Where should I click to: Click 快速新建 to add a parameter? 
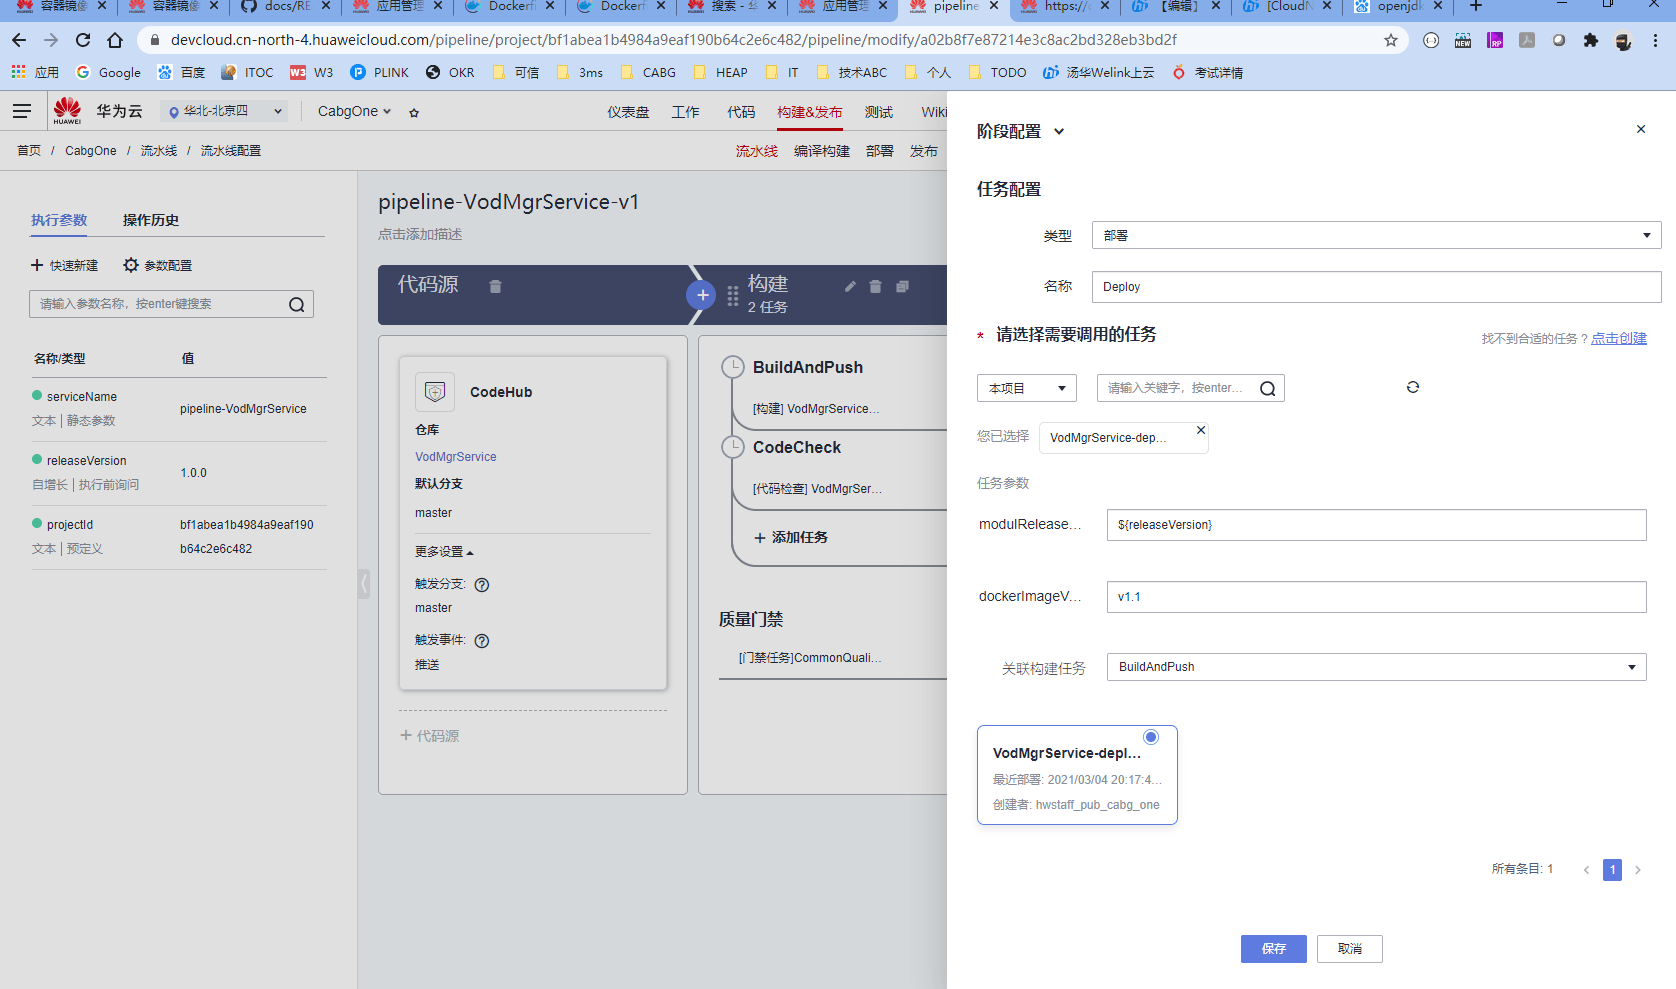click(x=65, y=265)
